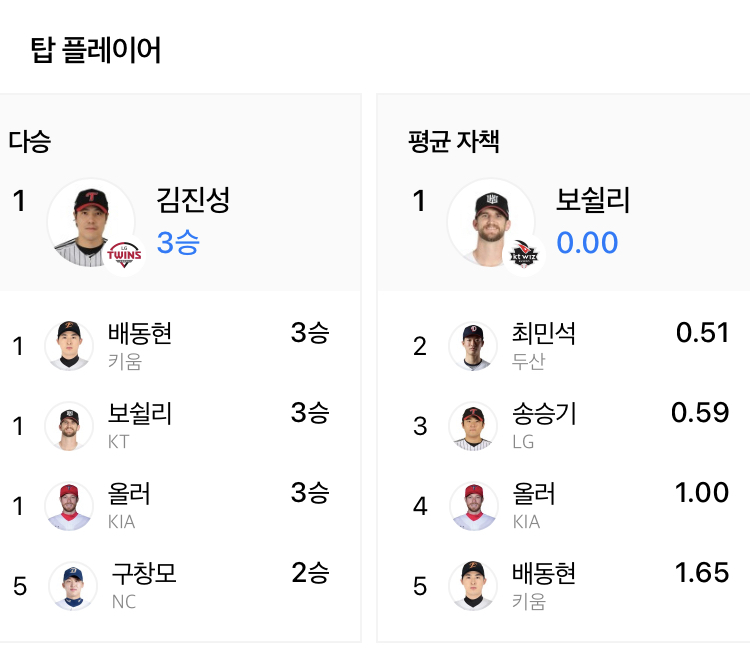Viewport: 750px width, 672px height.
Task: Open the 평균 자책 category heading
Action: coord(453,141)
